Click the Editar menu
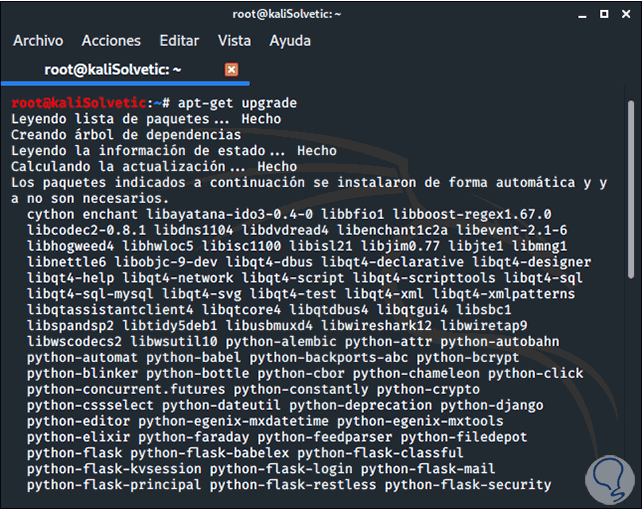This screenshot has width=642, height=509. pos(179,41)
